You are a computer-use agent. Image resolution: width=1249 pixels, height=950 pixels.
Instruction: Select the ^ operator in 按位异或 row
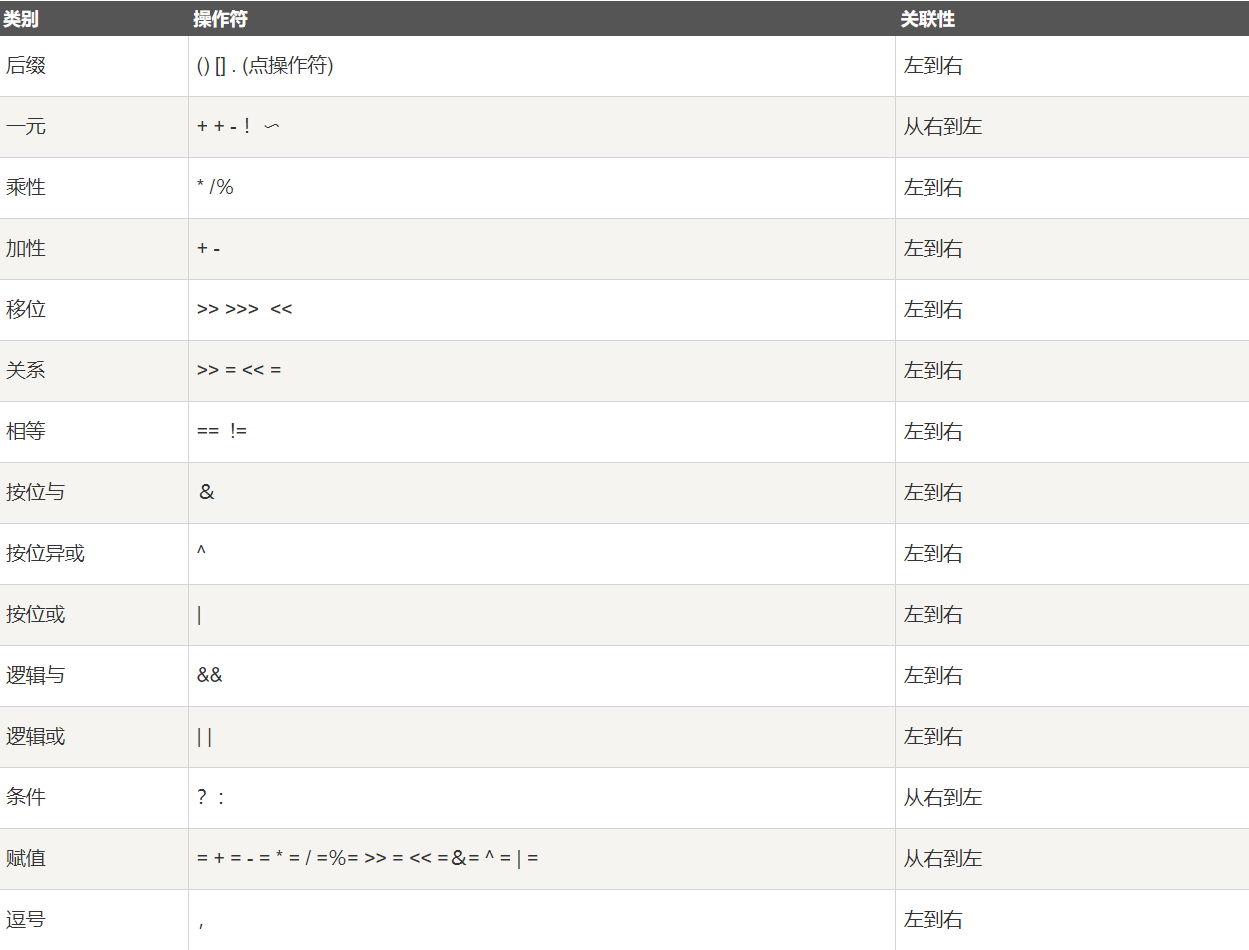click(x=201, y=553)
